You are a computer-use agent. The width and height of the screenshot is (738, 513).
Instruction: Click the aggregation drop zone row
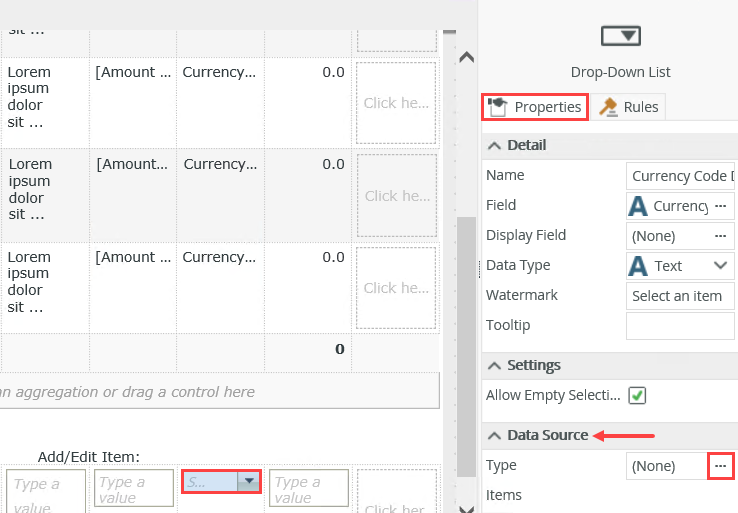click(x=219, y=392)
